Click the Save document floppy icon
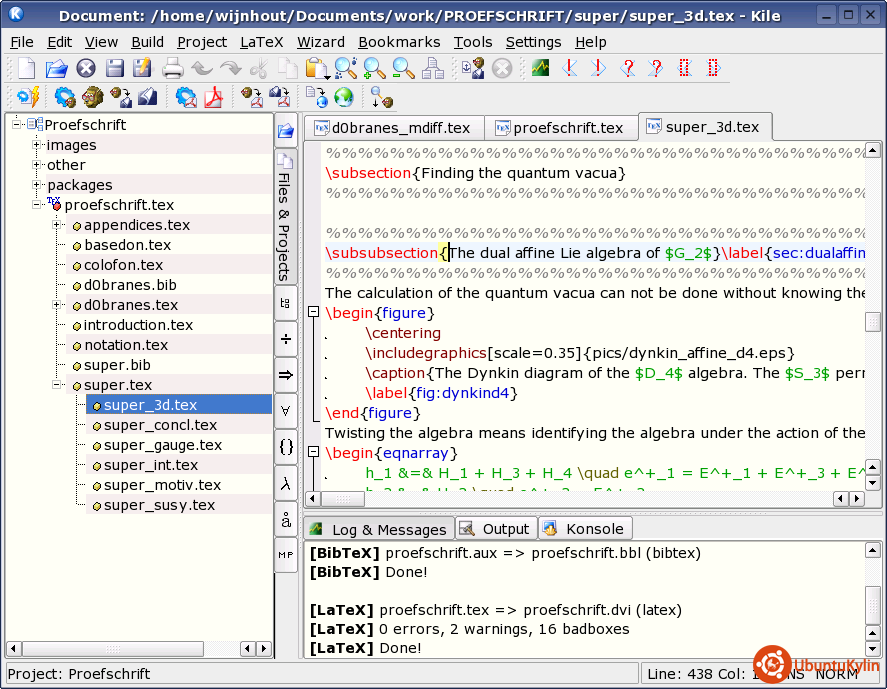 point(115,68)
